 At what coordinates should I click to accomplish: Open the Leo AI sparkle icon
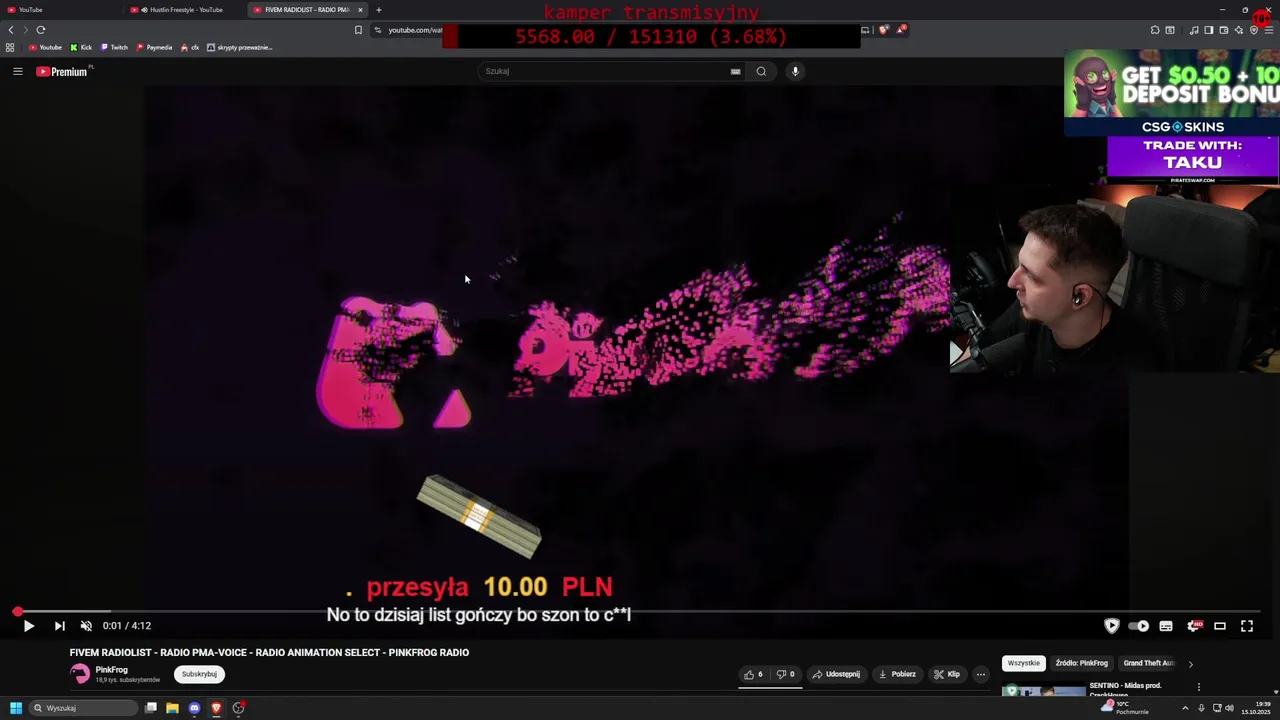[x=1239, y=30]
